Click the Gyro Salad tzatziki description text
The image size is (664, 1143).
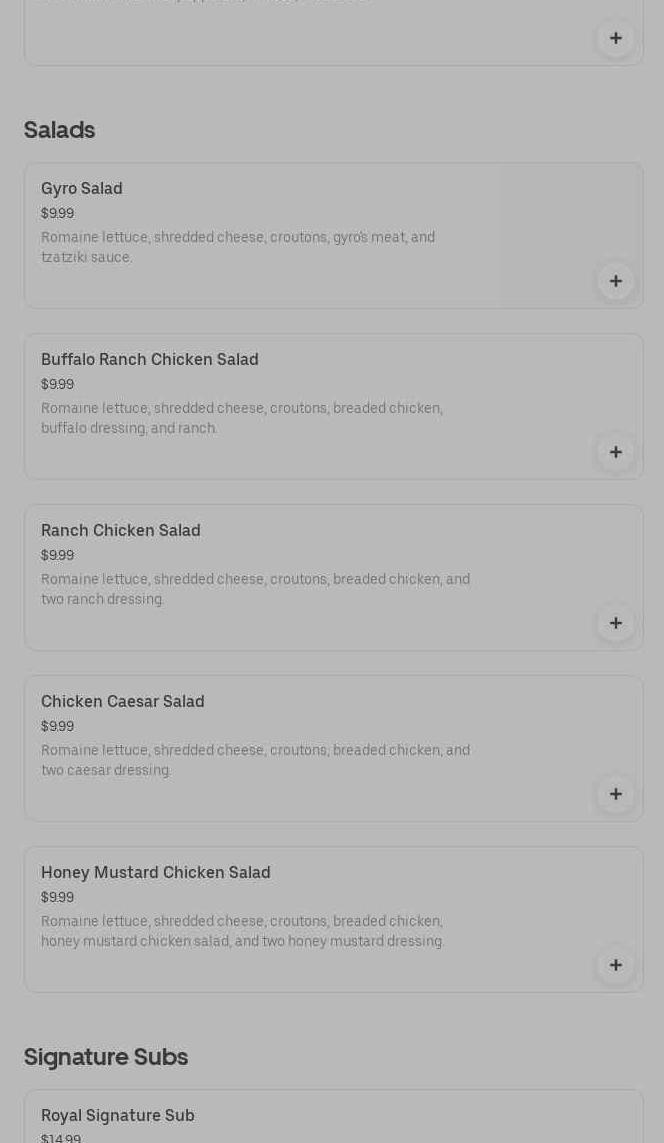coord(238,247)
